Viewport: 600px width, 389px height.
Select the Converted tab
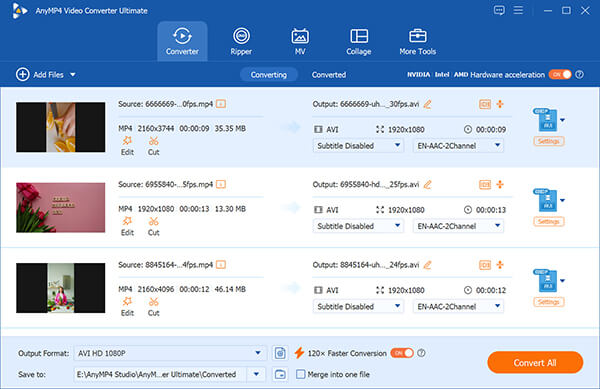coord(329,75)
